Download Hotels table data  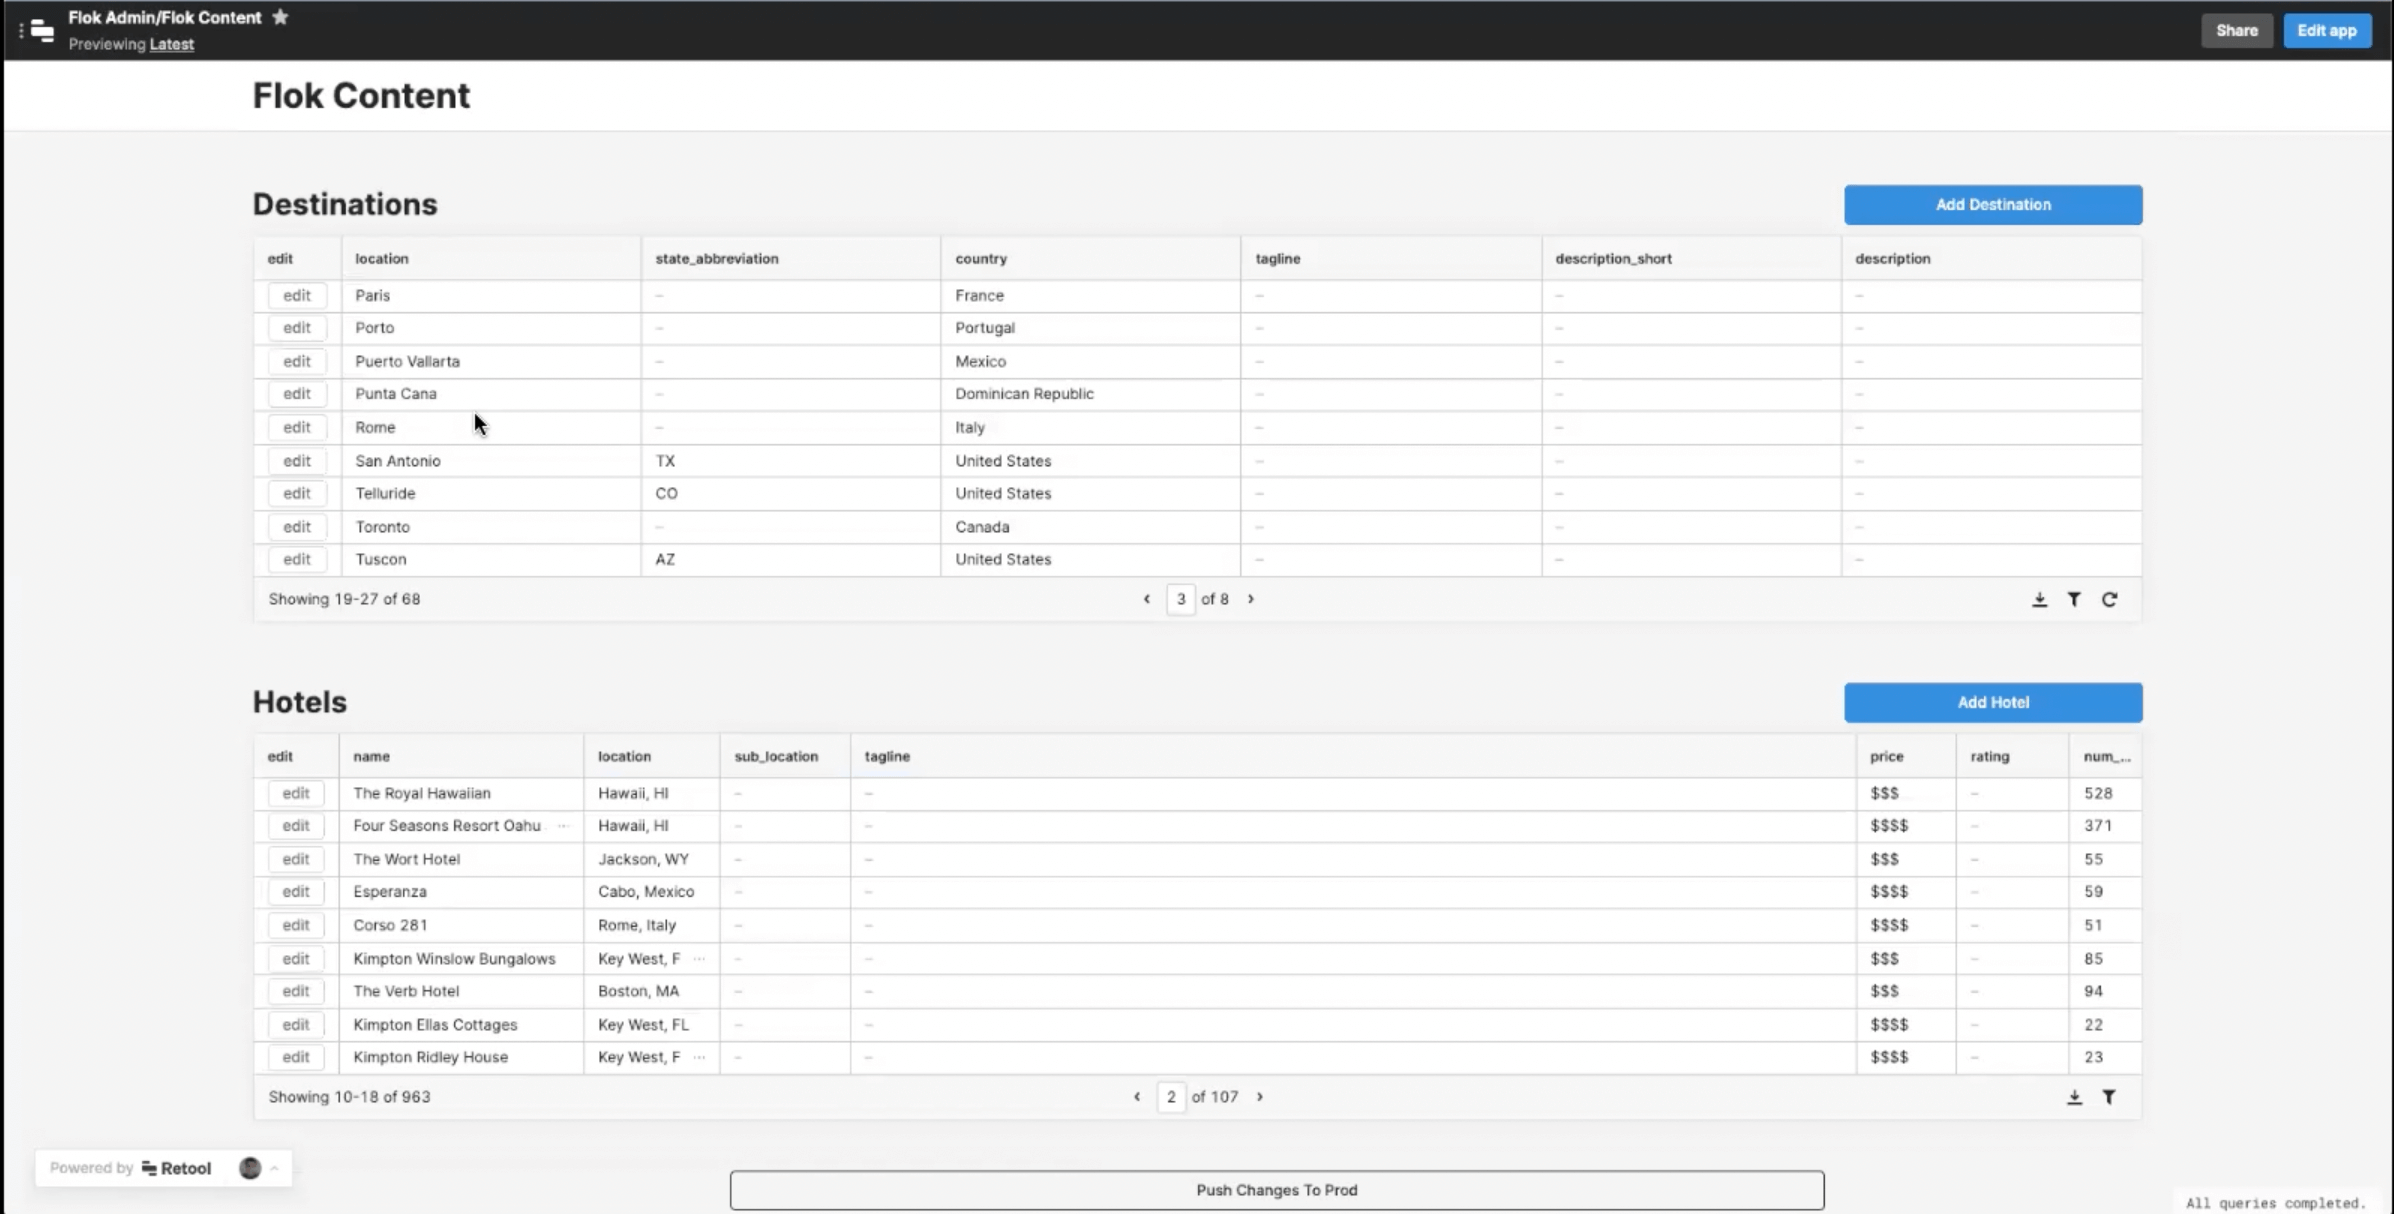[x=2074, y=1097]
